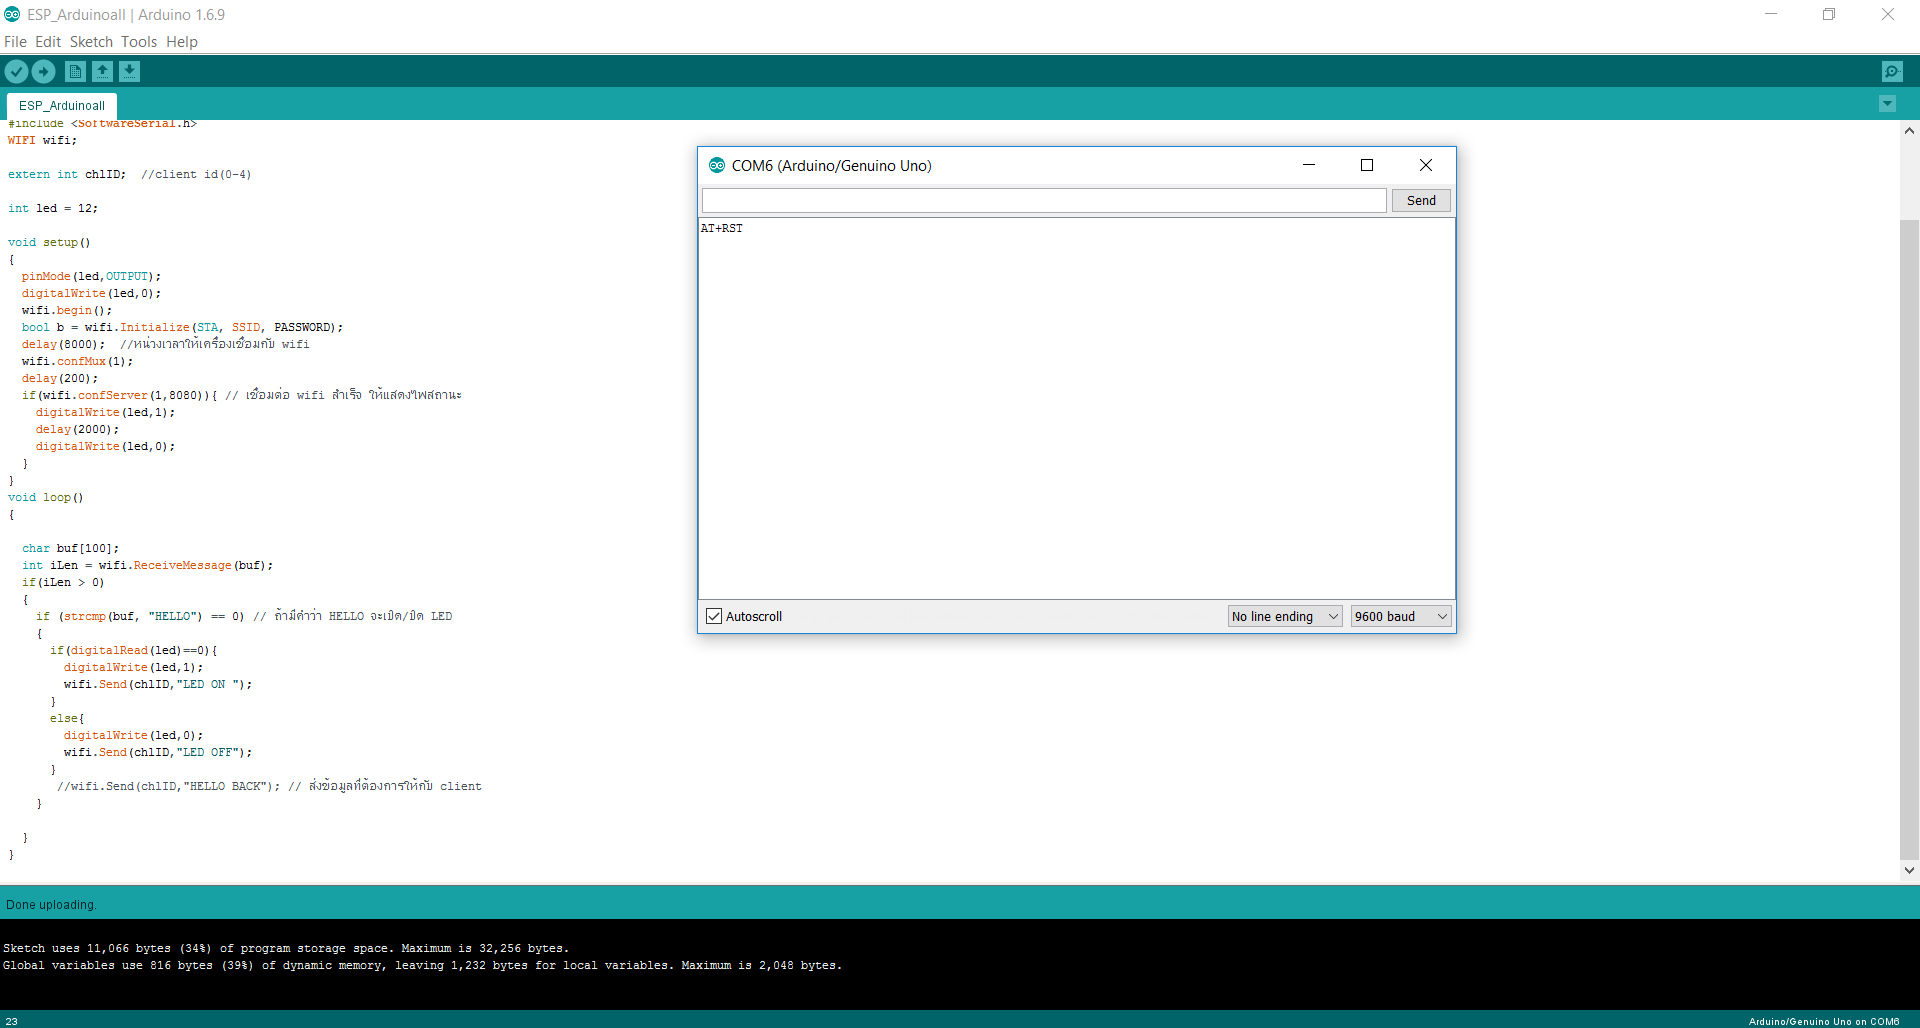Click the Upload sketch arrow icon

[43, 71]
